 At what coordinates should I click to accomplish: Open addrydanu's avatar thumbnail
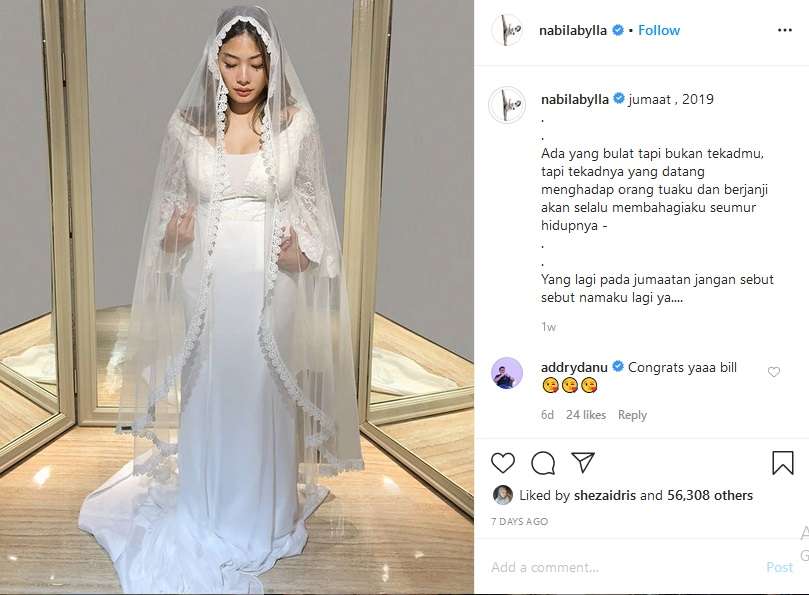[x=507, y=372]
